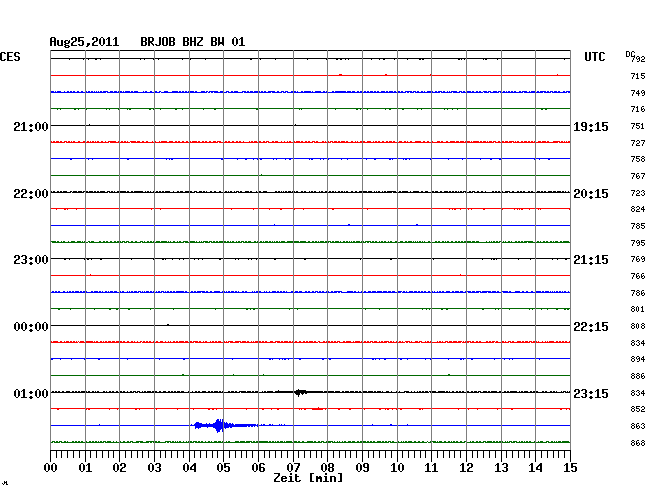Select the offset value 863
The image size is (650, 494).
pos(638,426)
